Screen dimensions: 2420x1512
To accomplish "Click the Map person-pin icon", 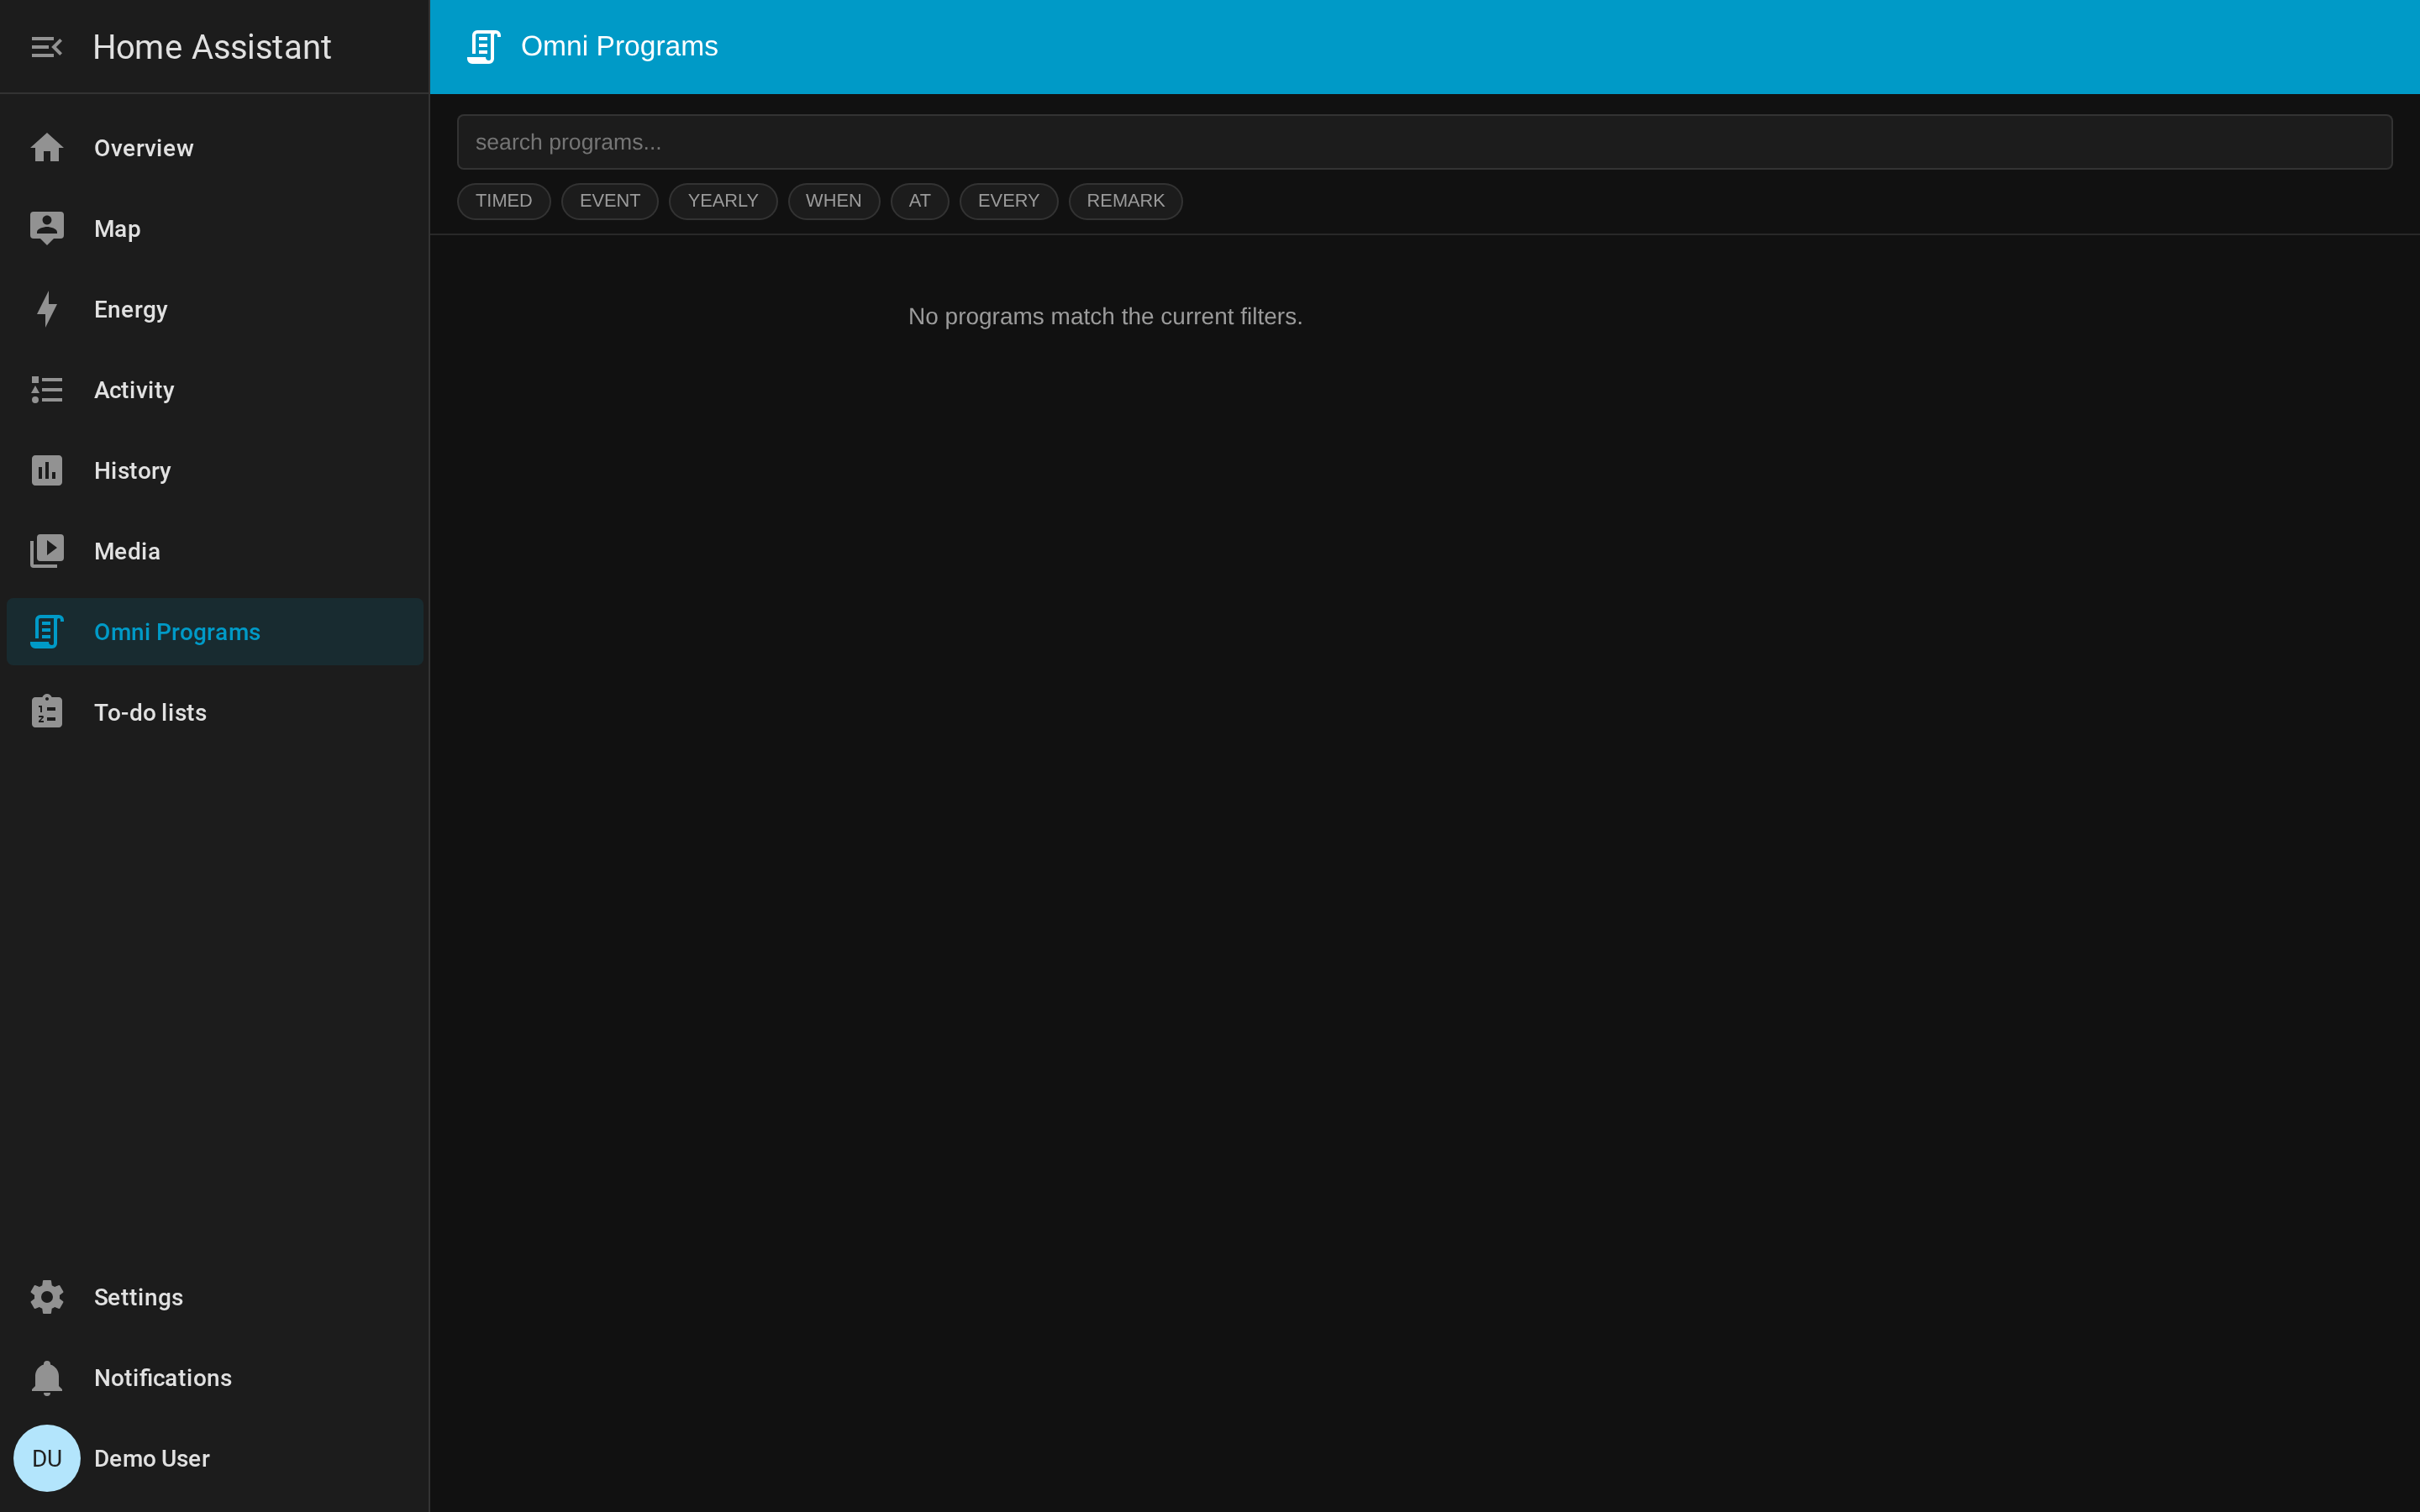I will point(47,228).
